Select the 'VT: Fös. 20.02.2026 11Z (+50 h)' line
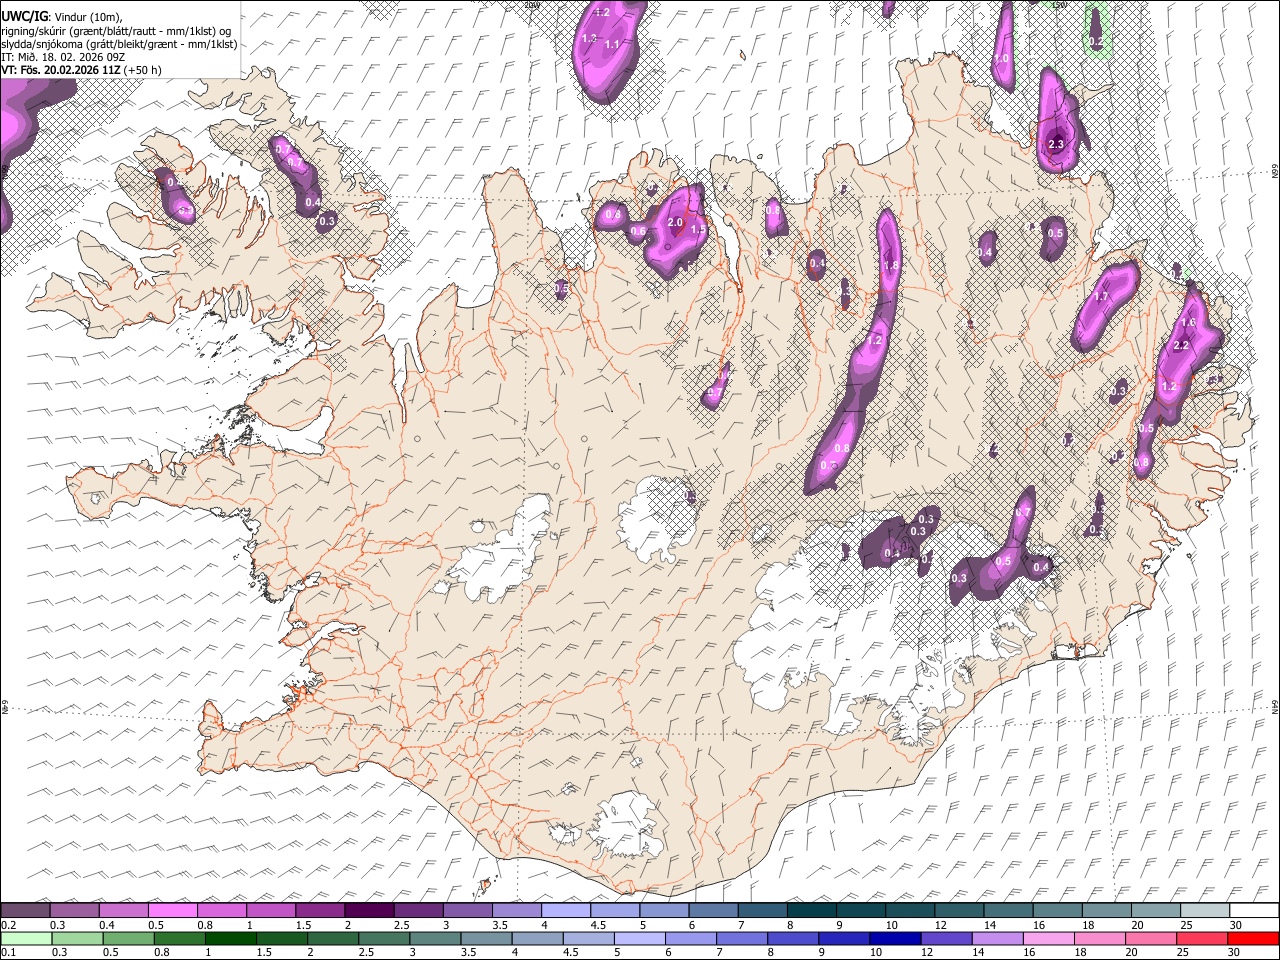Screen dimensions: 1280x960 (x=81, y=70)
